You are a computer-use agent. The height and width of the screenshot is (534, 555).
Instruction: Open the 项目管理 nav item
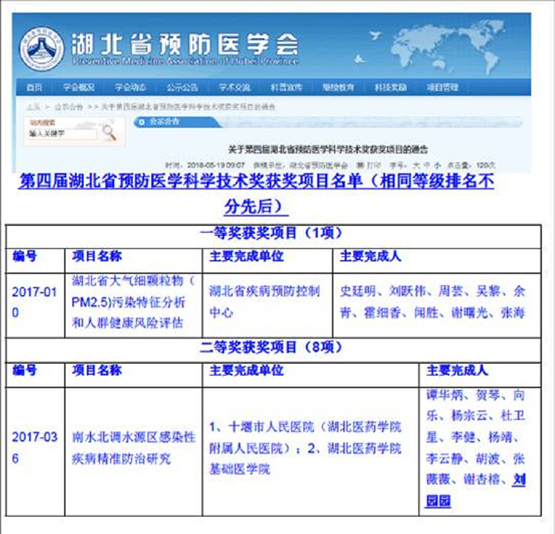[442, 87]
